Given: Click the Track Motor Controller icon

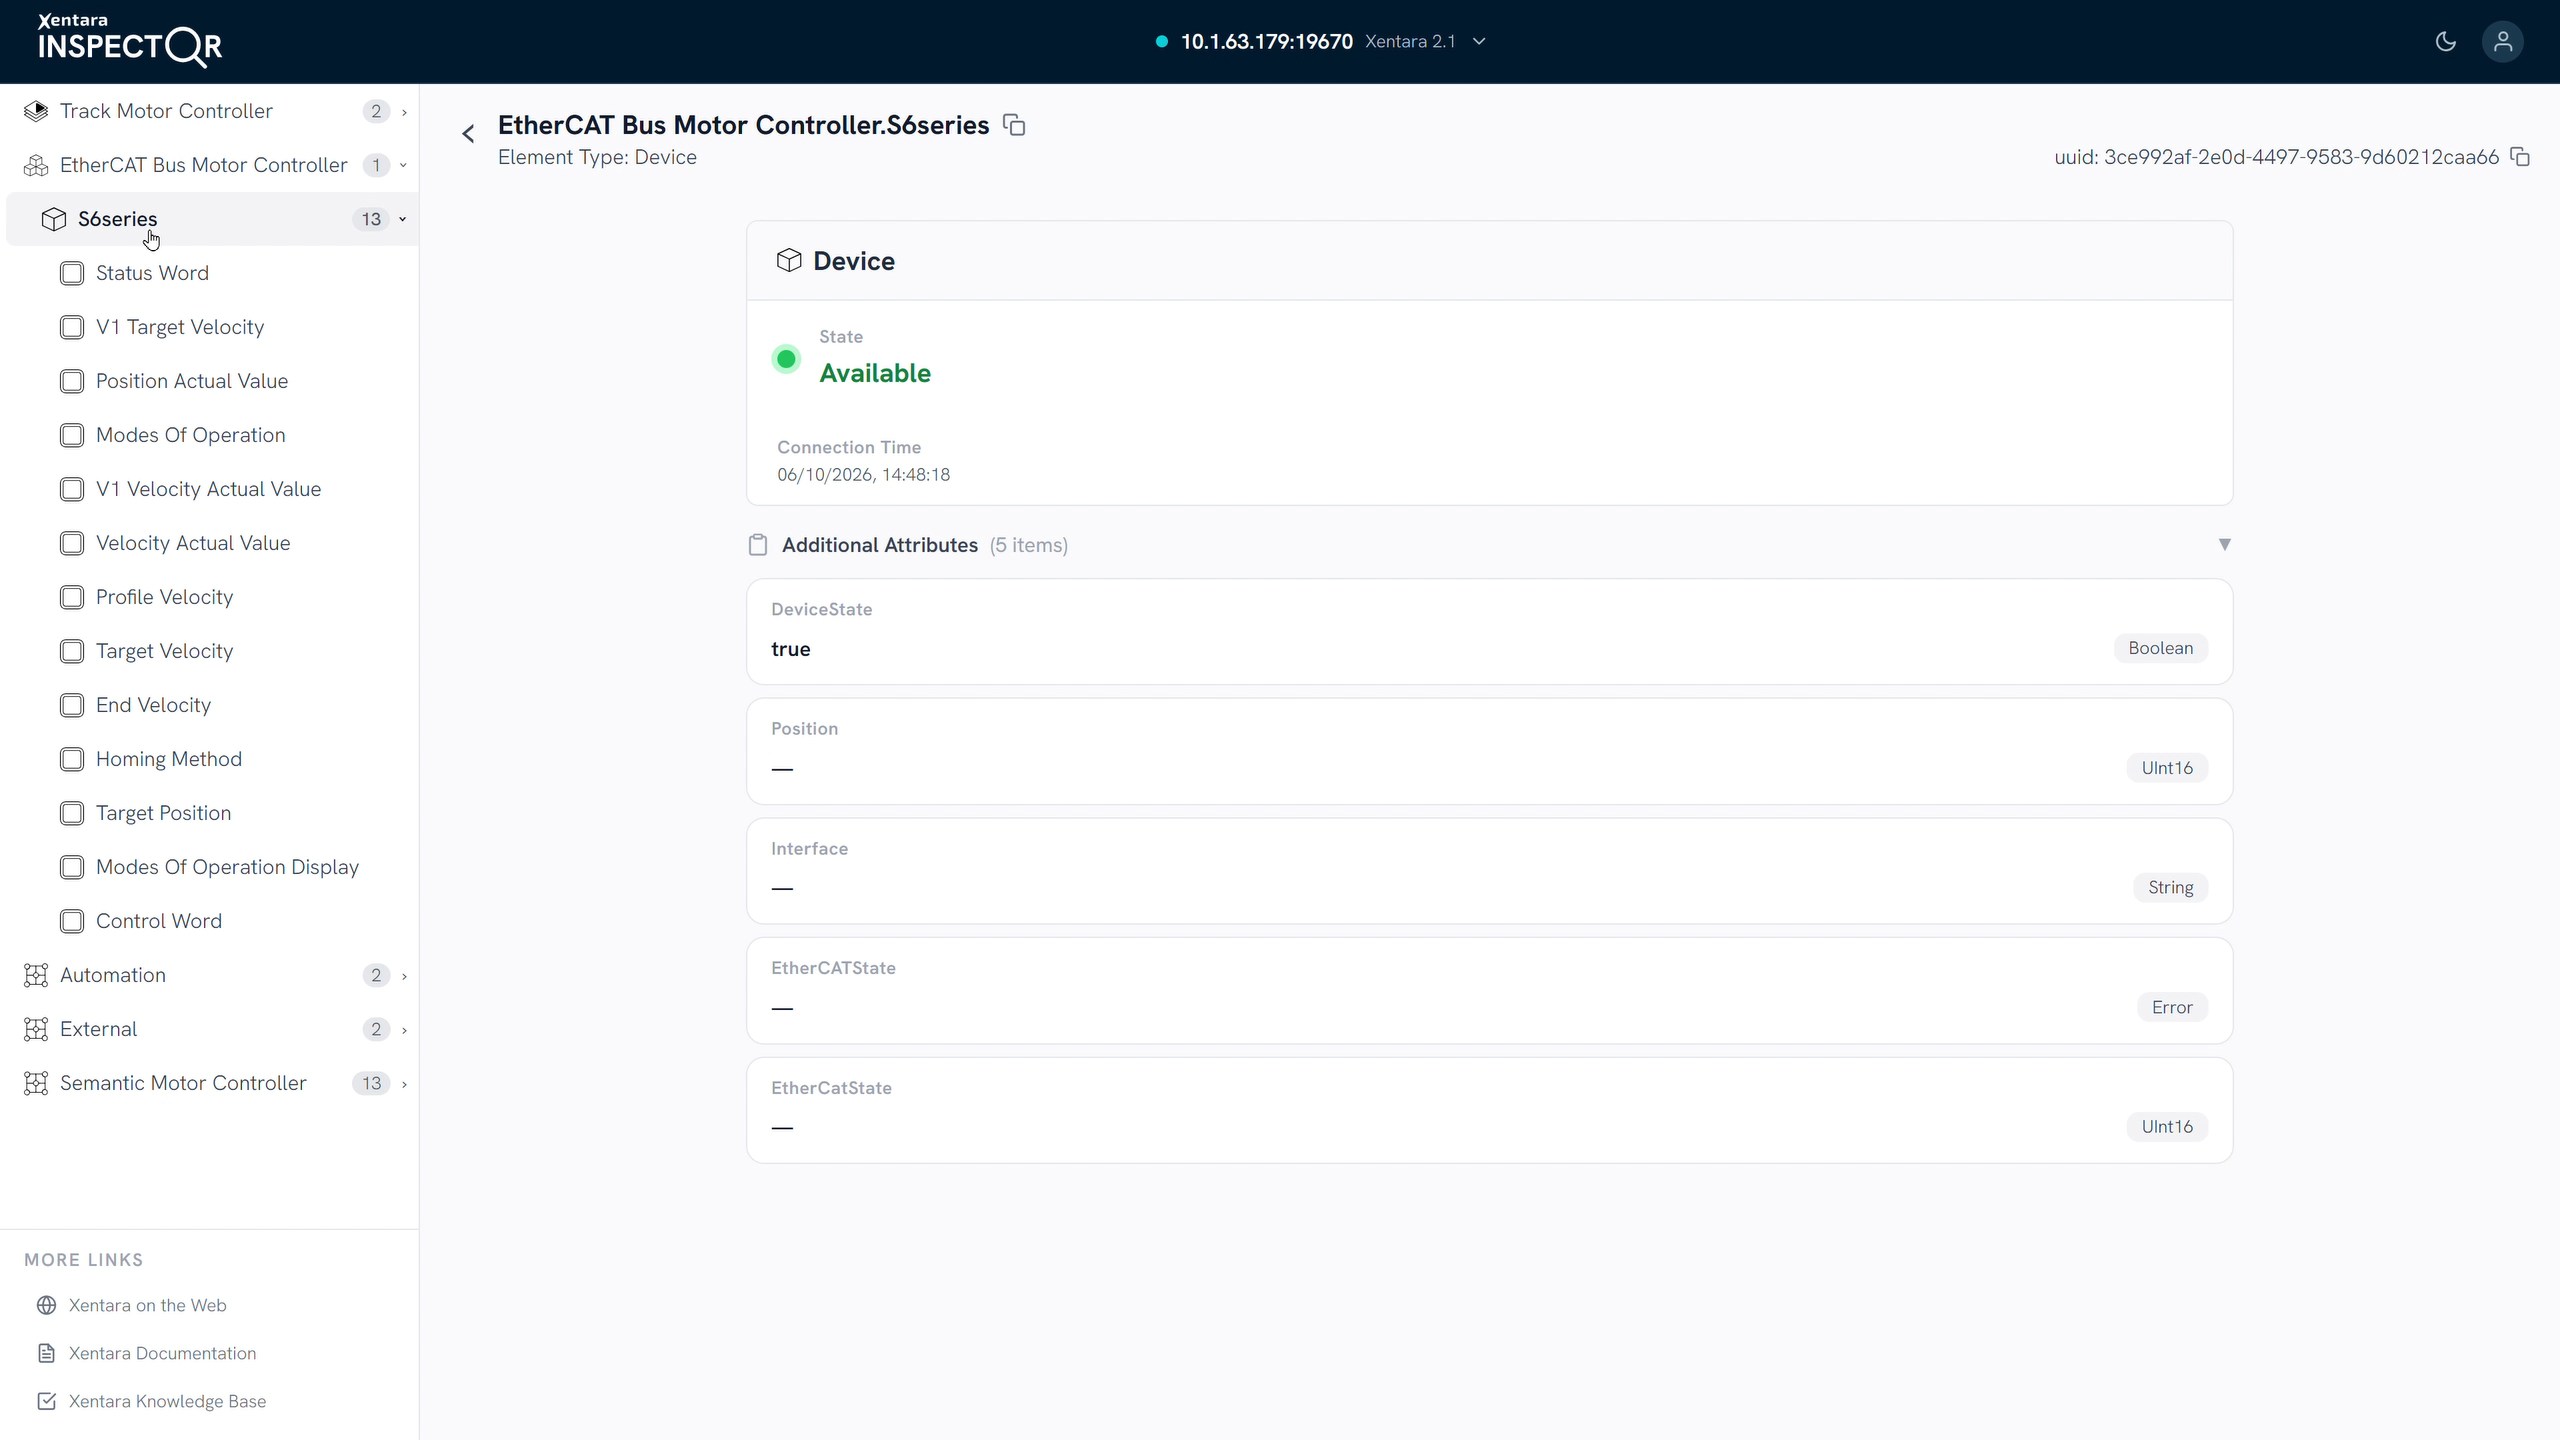Looking at the screenshot, I should [36, 111].
